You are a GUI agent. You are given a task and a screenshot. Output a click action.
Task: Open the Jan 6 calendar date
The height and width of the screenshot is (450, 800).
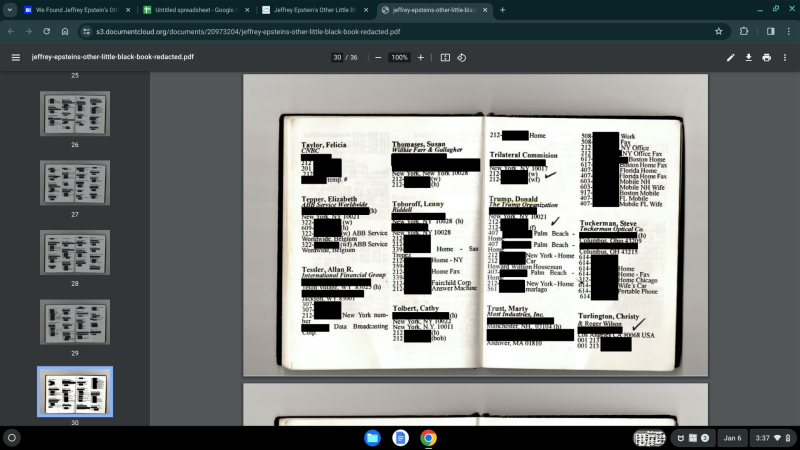click(x=732, y=438)
